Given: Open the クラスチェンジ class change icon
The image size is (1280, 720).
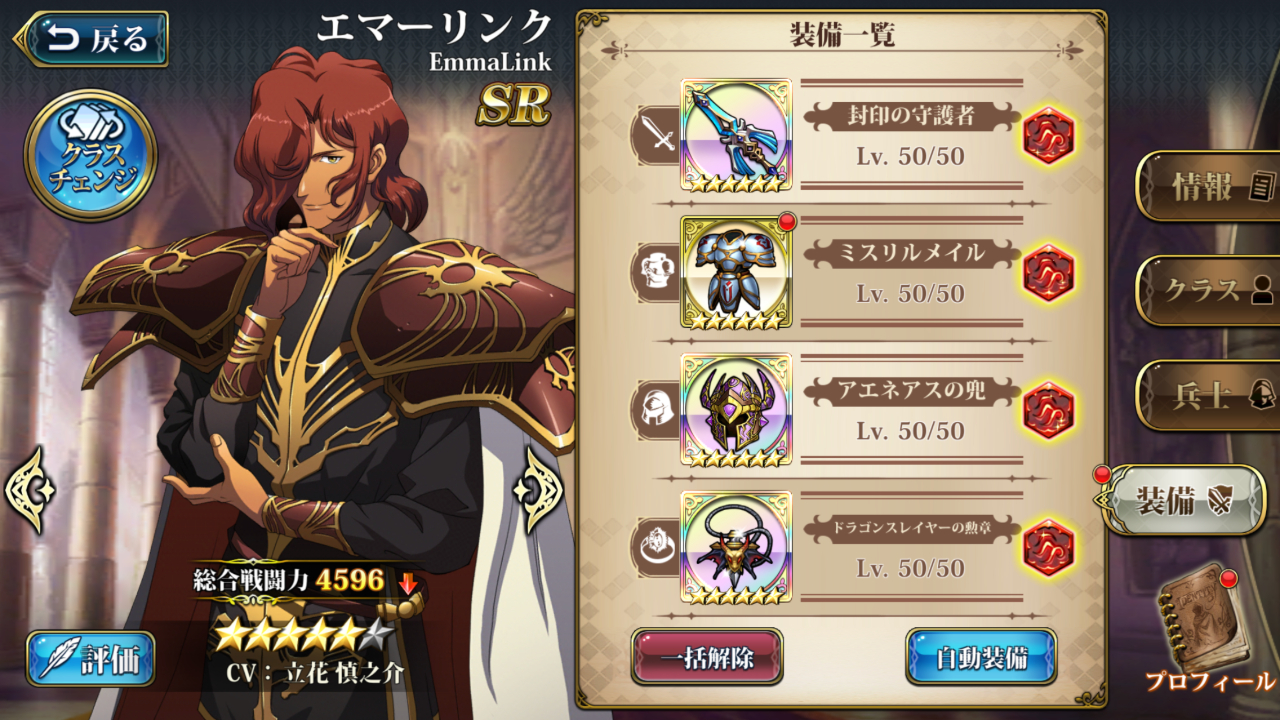Looking at the screenshot, I should click(x=90, y=155).
